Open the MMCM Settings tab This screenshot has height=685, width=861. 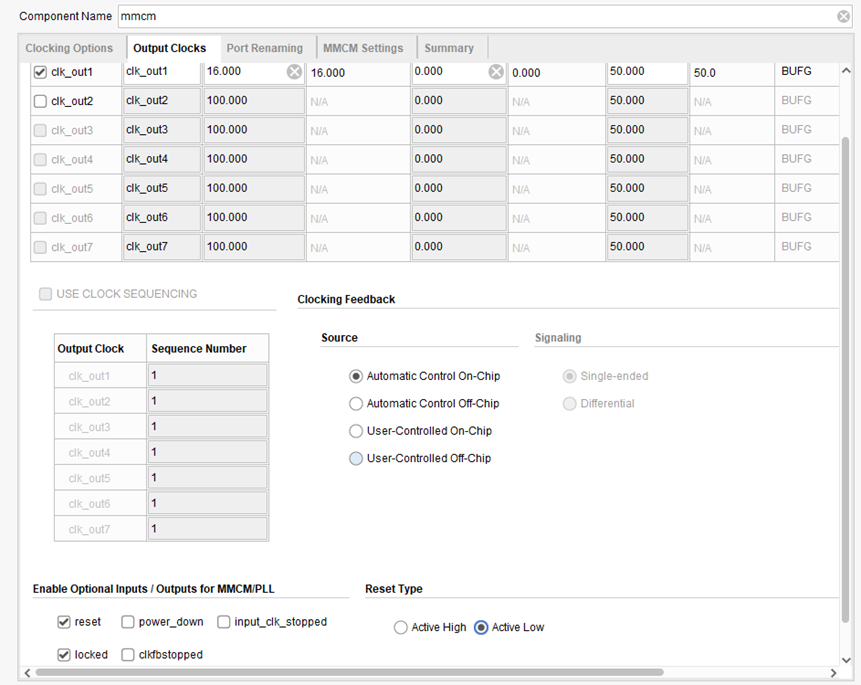[x=363, y=48]
